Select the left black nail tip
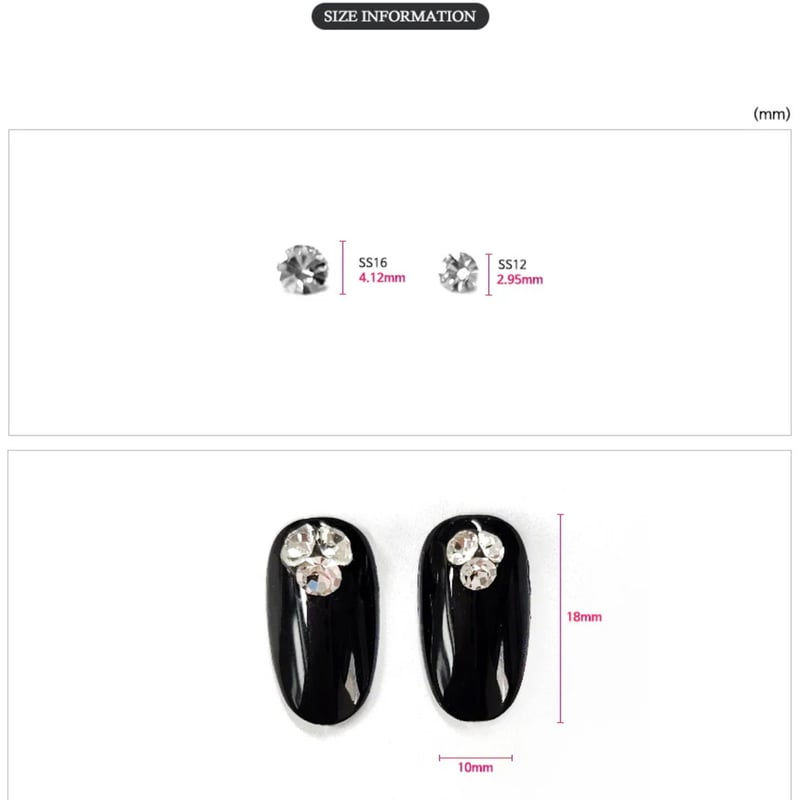The height and width of the screenshot is (800, 800). [x=322, y=620]
